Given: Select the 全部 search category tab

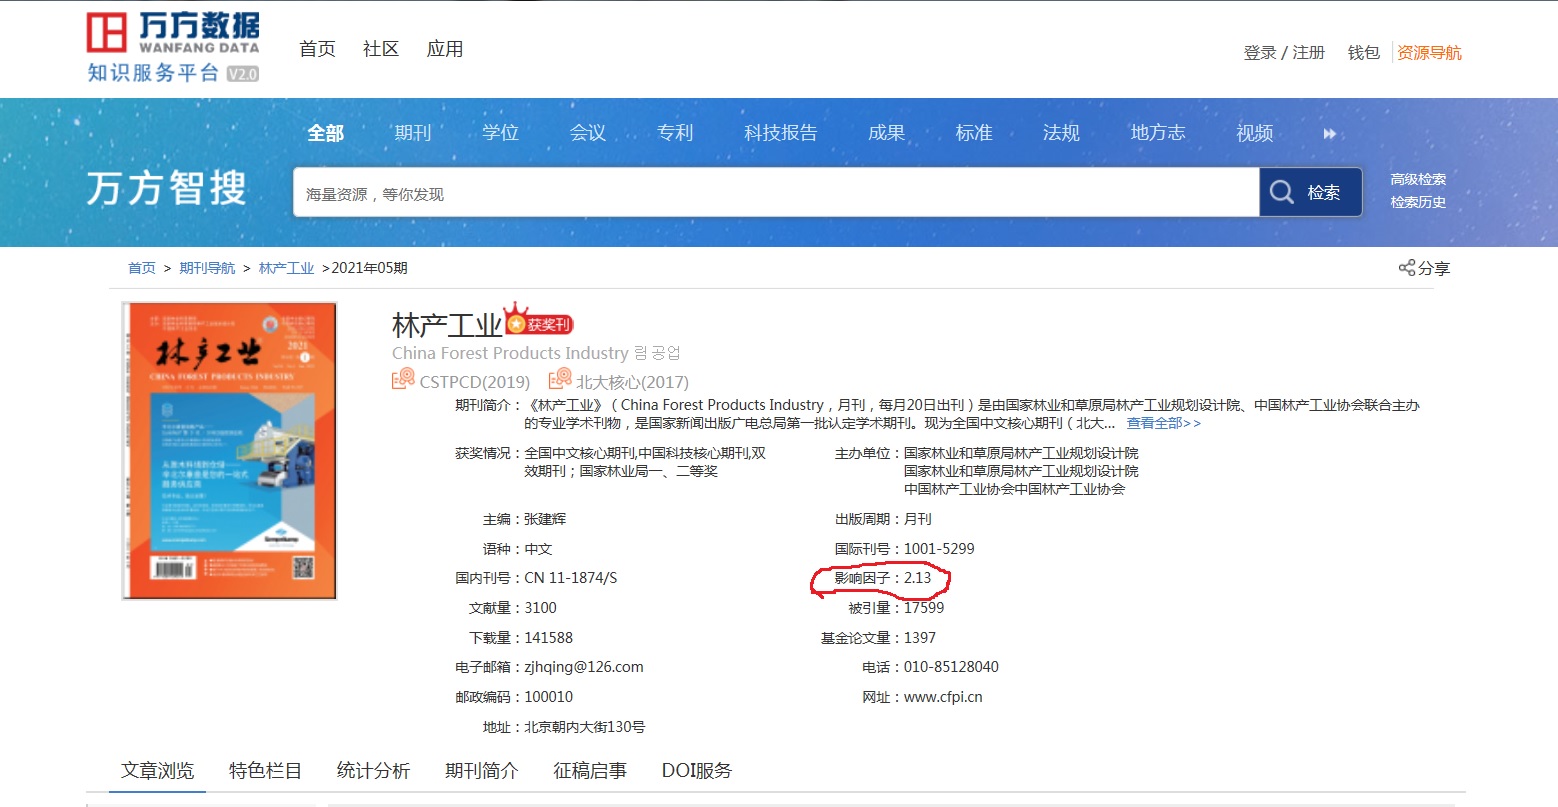Looking at the screenshot, I should pyautogui.click(x=325, y=133).
